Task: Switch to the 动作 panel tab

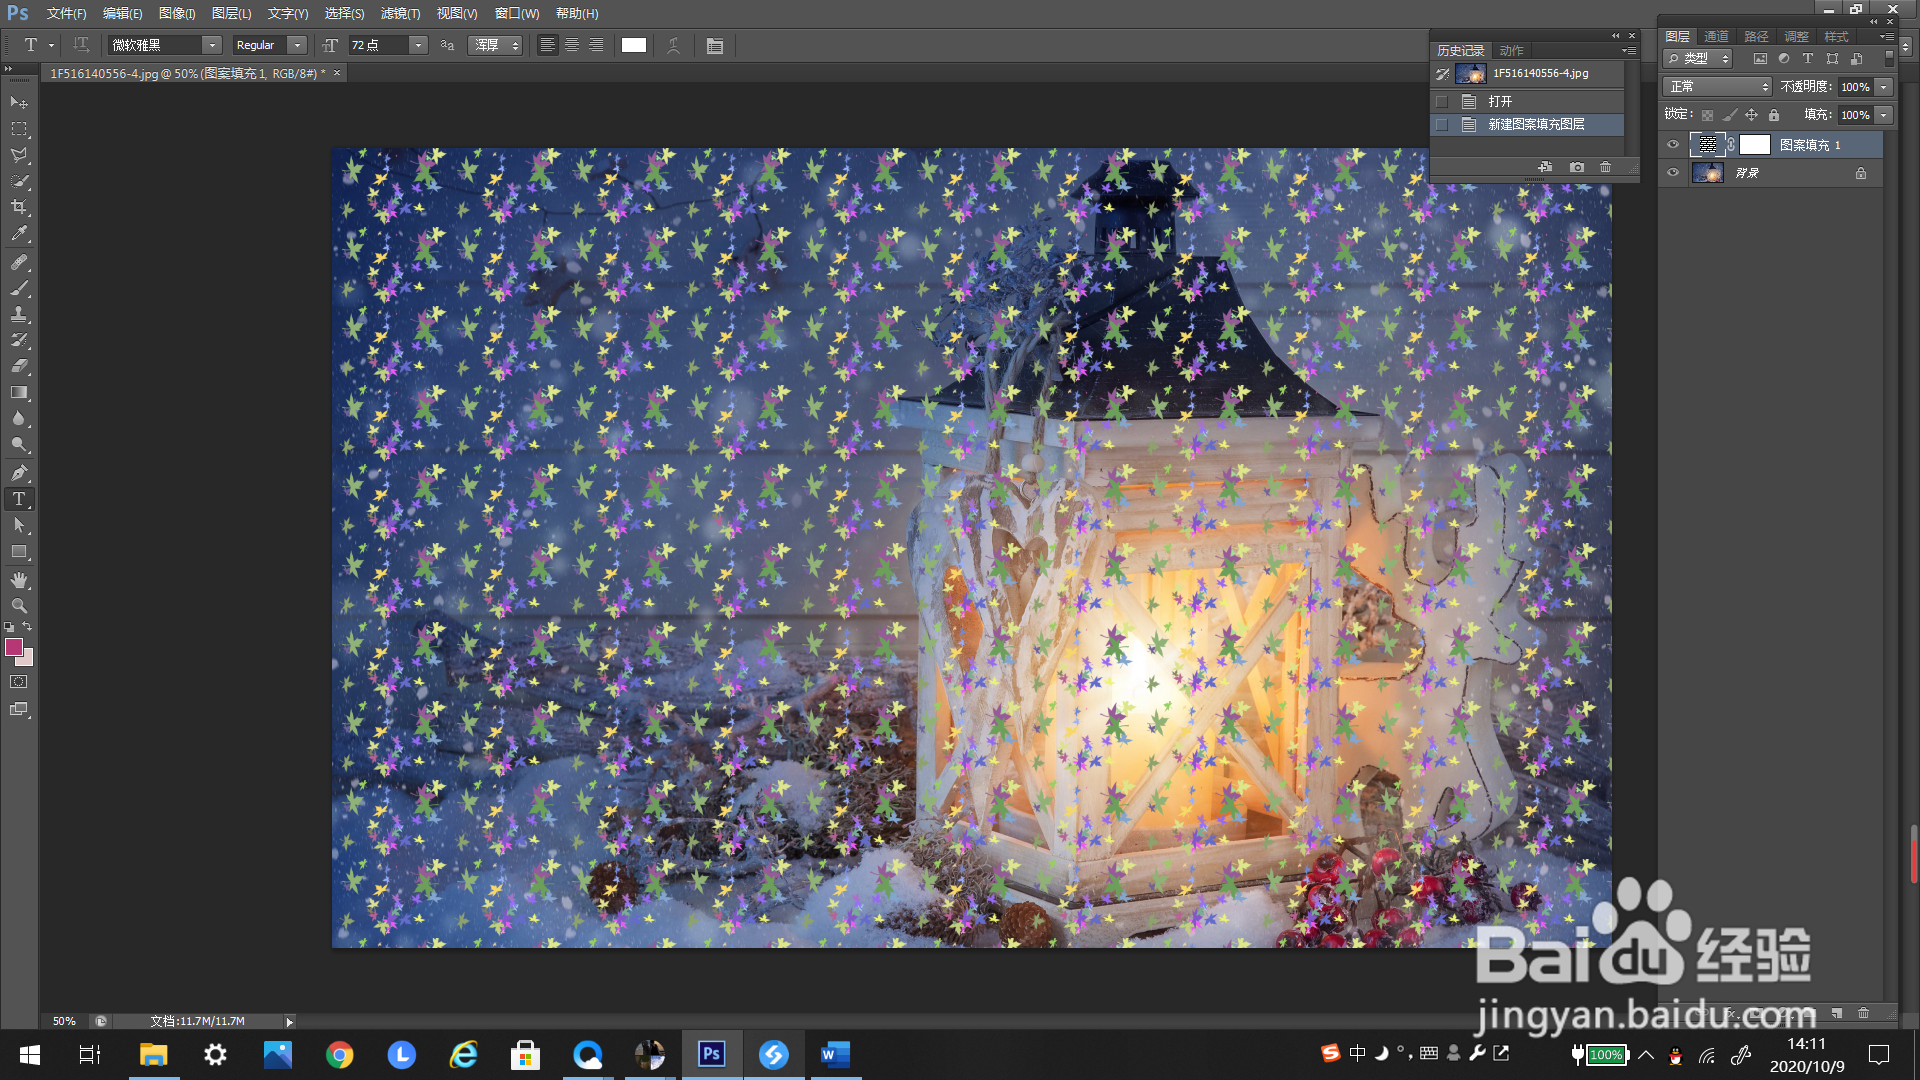Action: (x=1511, y=50)
